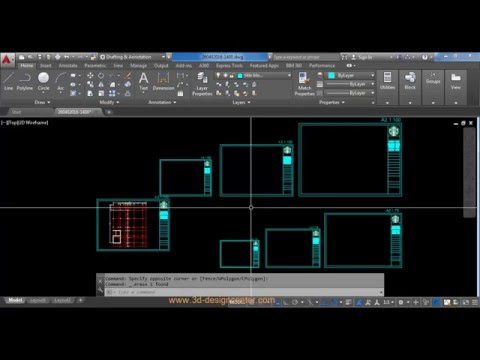This screenshot has height=360, width=480.
Task: Click the new drawing tab plus button
Action: coord(109,112)
